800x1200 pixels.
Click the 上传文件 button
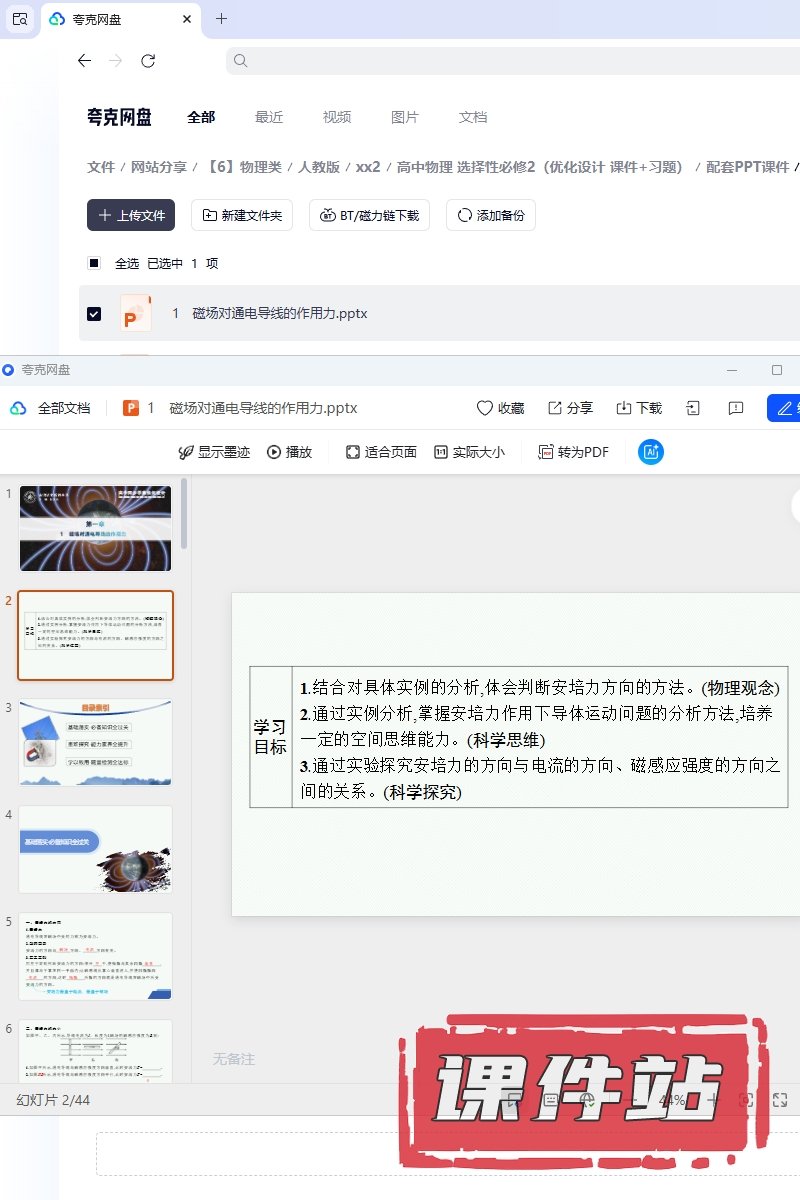click(x=131, y=215)
